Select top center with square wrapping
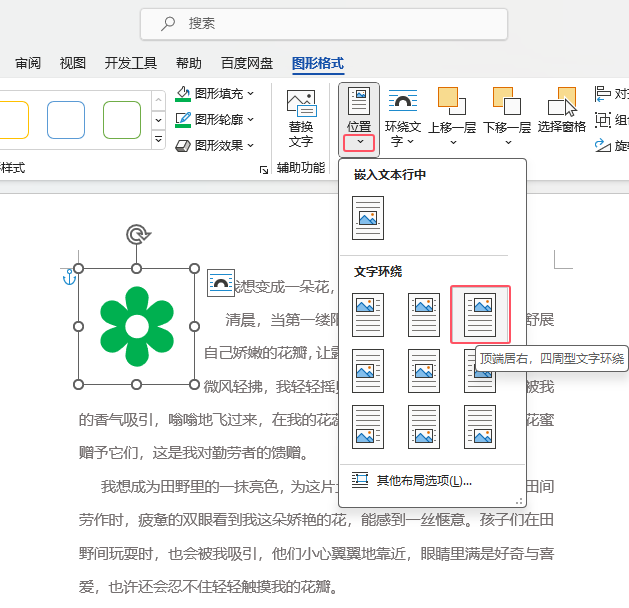Screen dimensions: 629x608 click(424, 315)
